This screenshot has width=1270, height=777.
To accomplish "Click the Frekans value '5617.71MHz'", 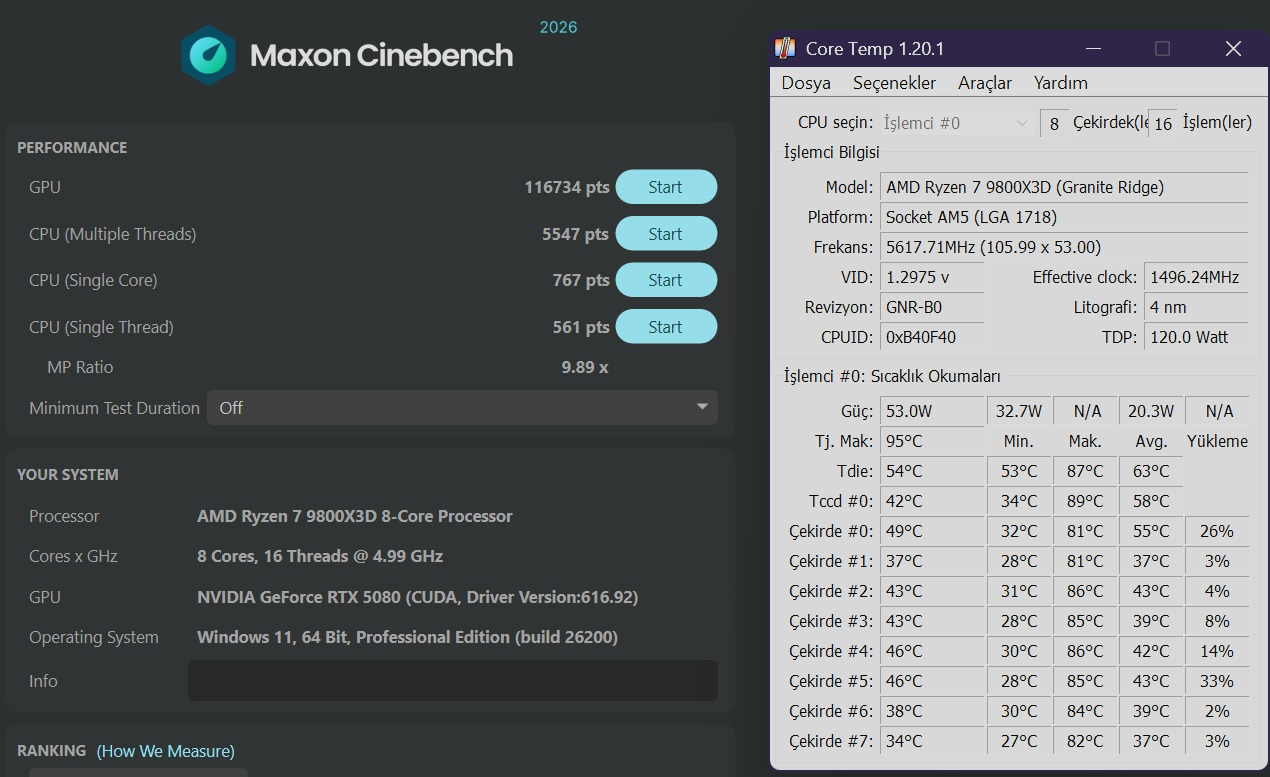I will pos(1064,247).
